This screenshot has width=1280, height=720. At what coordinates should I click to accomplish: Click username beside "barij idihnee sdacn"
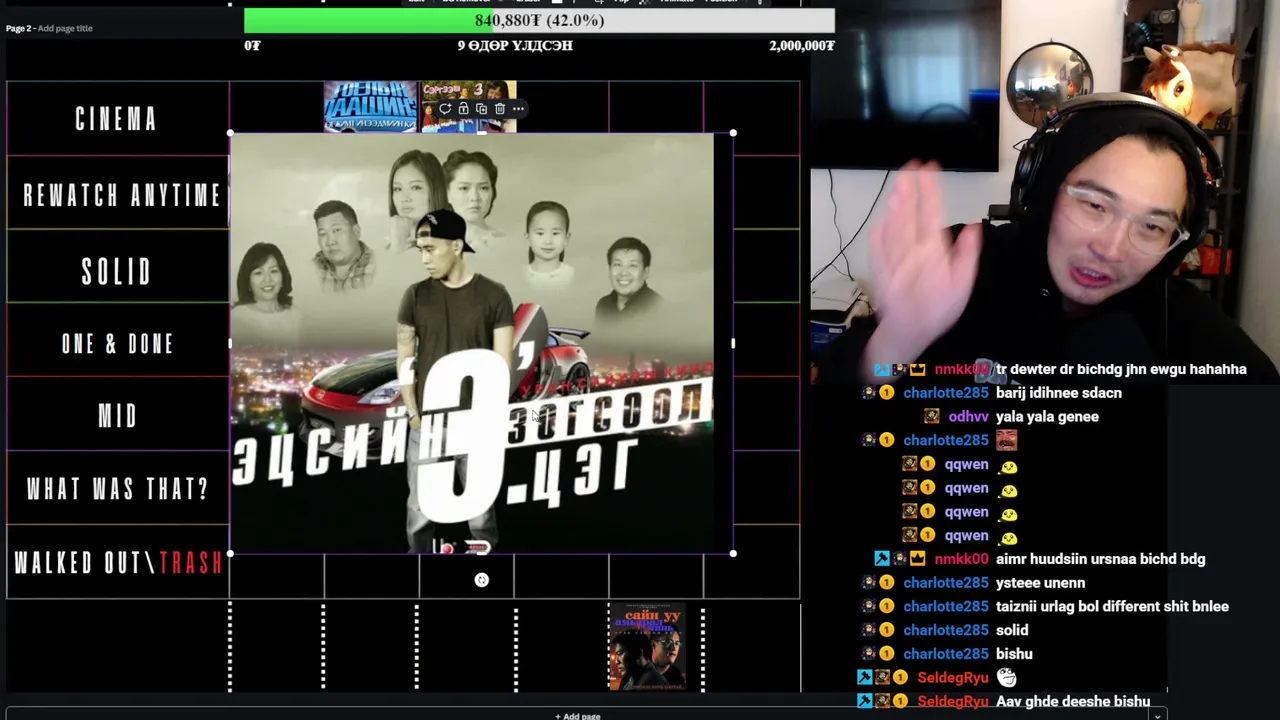pyautogui.click(x=945, y=393)
